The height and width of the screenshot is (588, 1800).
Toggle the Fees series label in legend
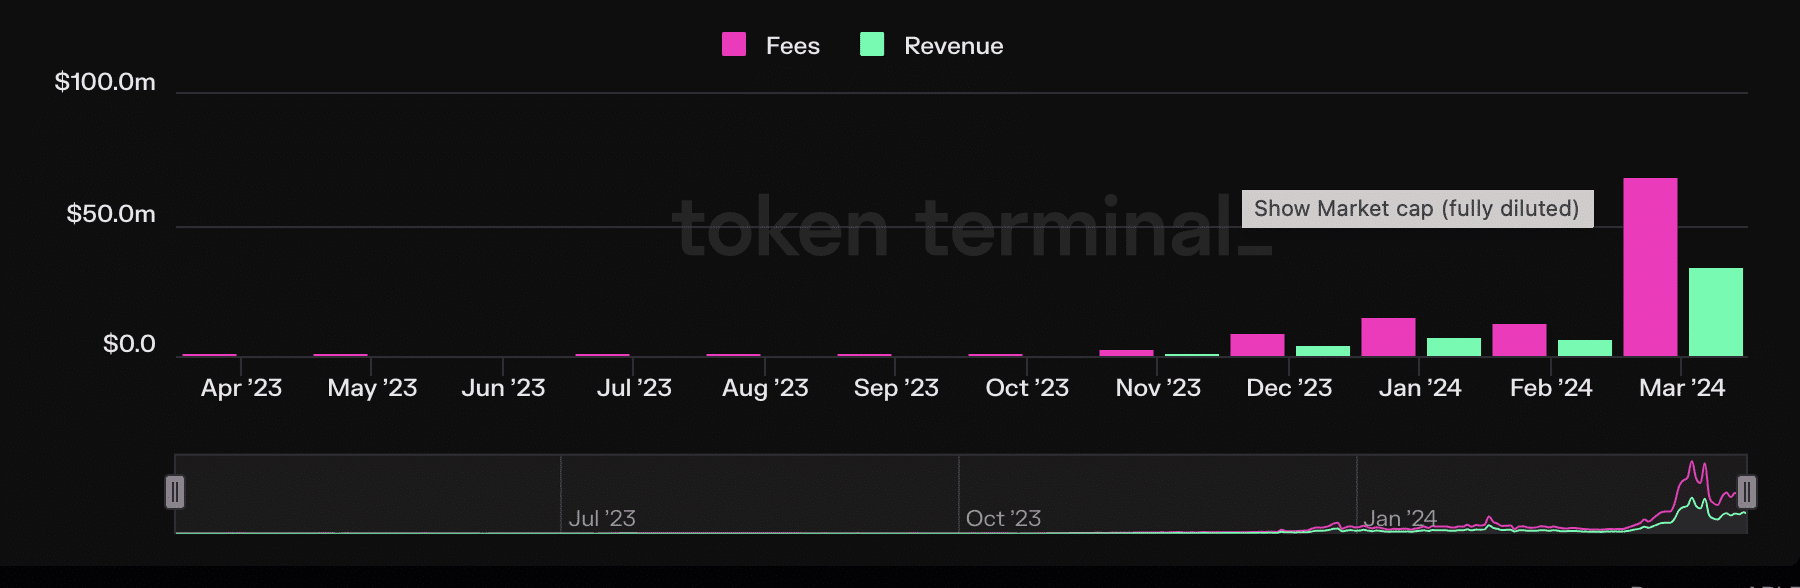click(792, 46)
